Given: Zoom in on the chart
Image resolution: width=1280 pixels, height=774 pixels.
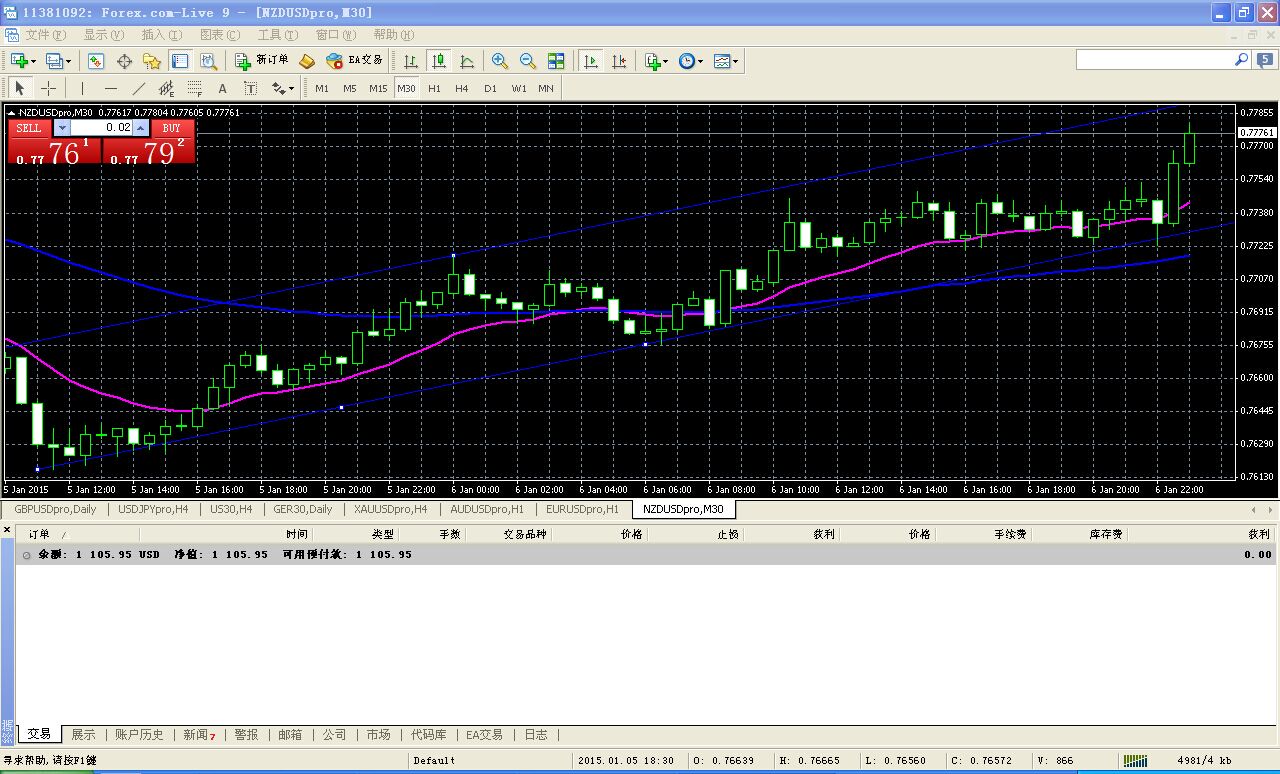Looking at the screenshot, I should (x=500, y=61).
